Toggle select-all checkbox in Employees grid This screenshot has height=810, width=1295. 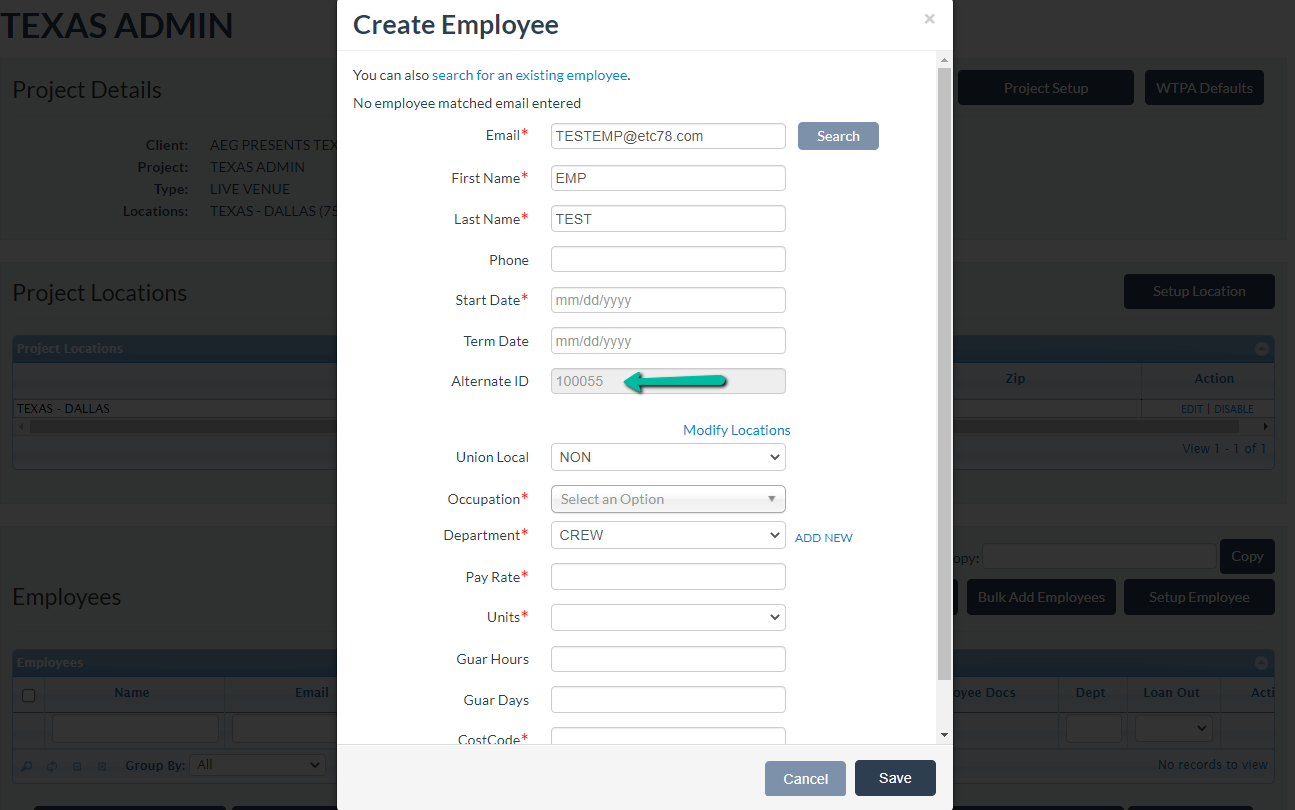tap(28, 695)
